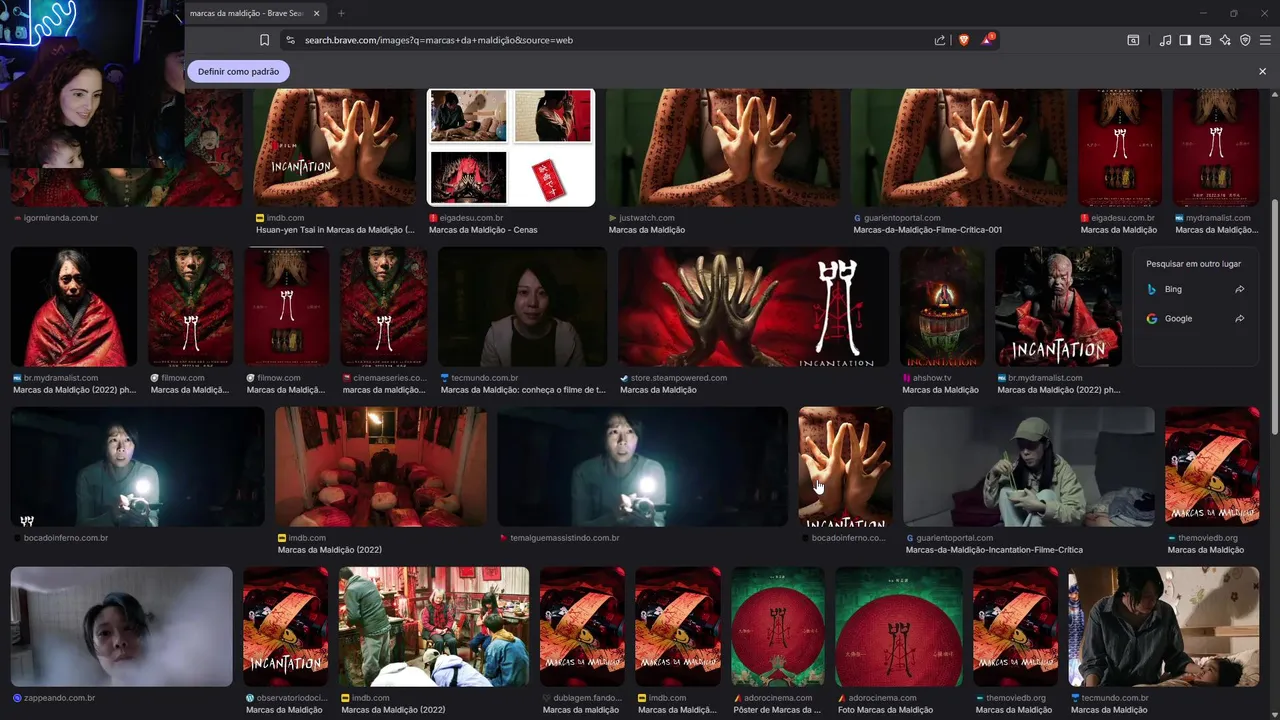Bookmark this page with the bookmark icon

264,40
